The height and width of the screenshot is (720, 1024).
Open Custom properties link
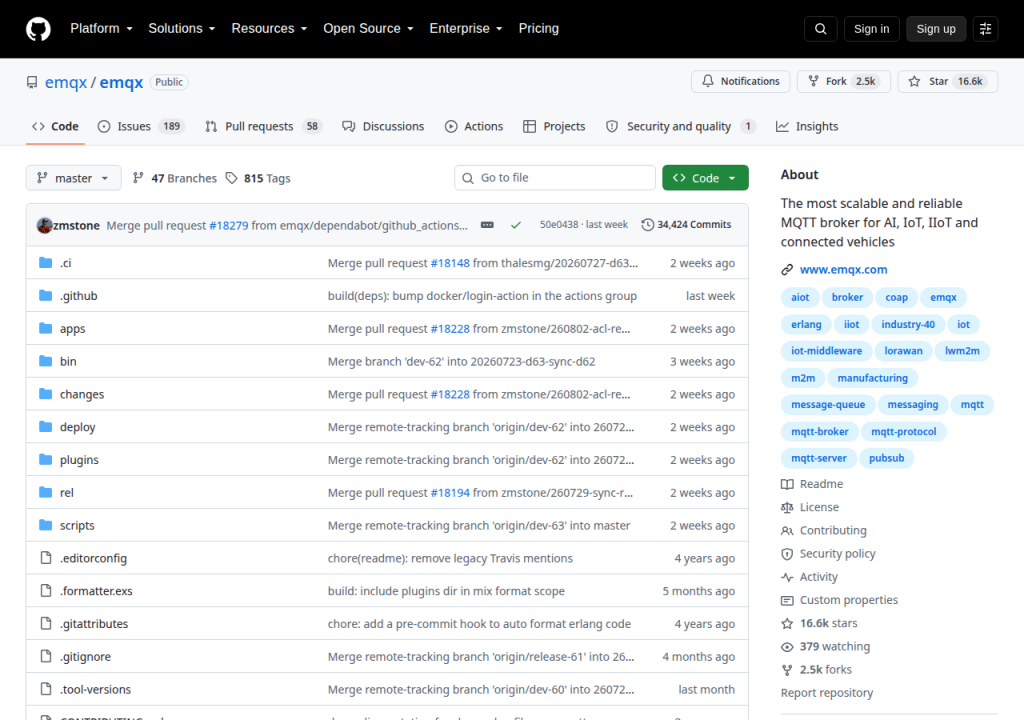point(848,600)
